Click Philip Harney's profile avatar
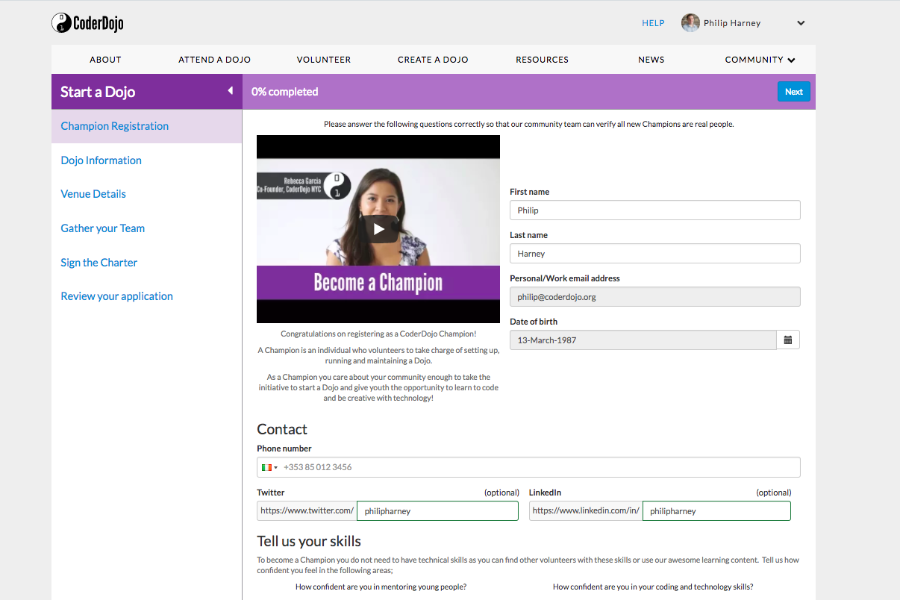 coord(690,23)
